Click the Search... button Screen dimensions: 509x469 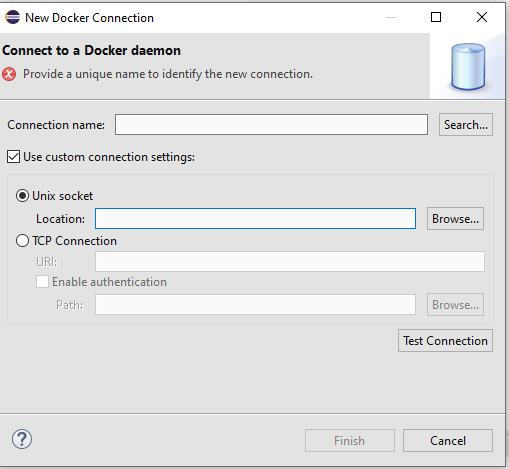tap(466, 125)
